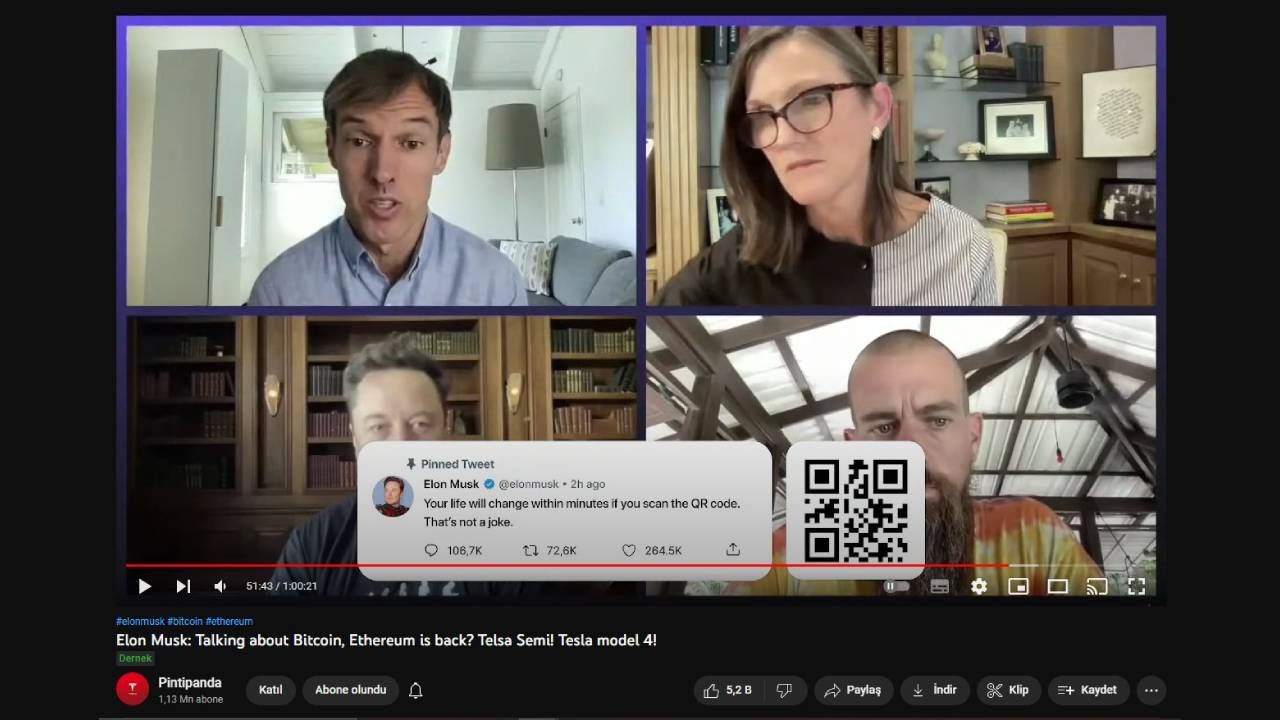Open notification bell settings
1280x720 pixels.
point(416,690)
